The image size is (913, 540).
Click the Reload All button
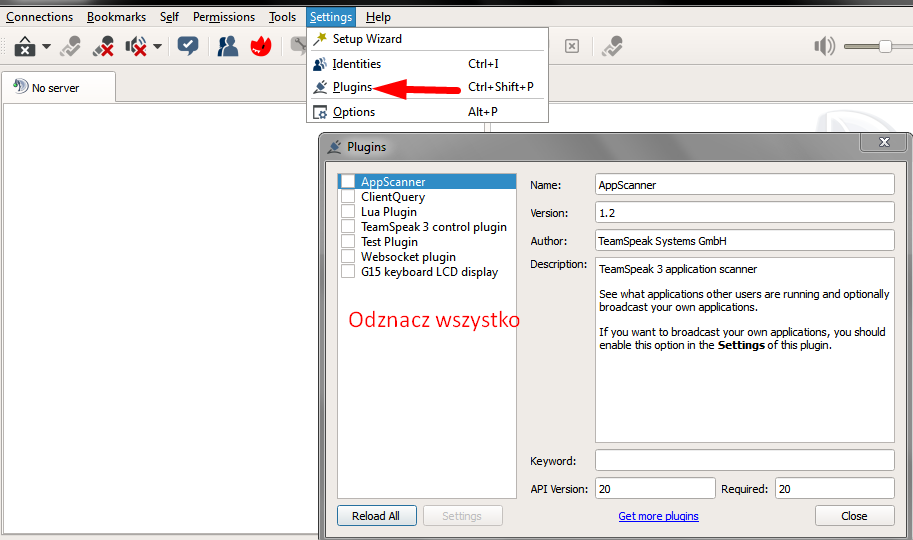(377, 516)
